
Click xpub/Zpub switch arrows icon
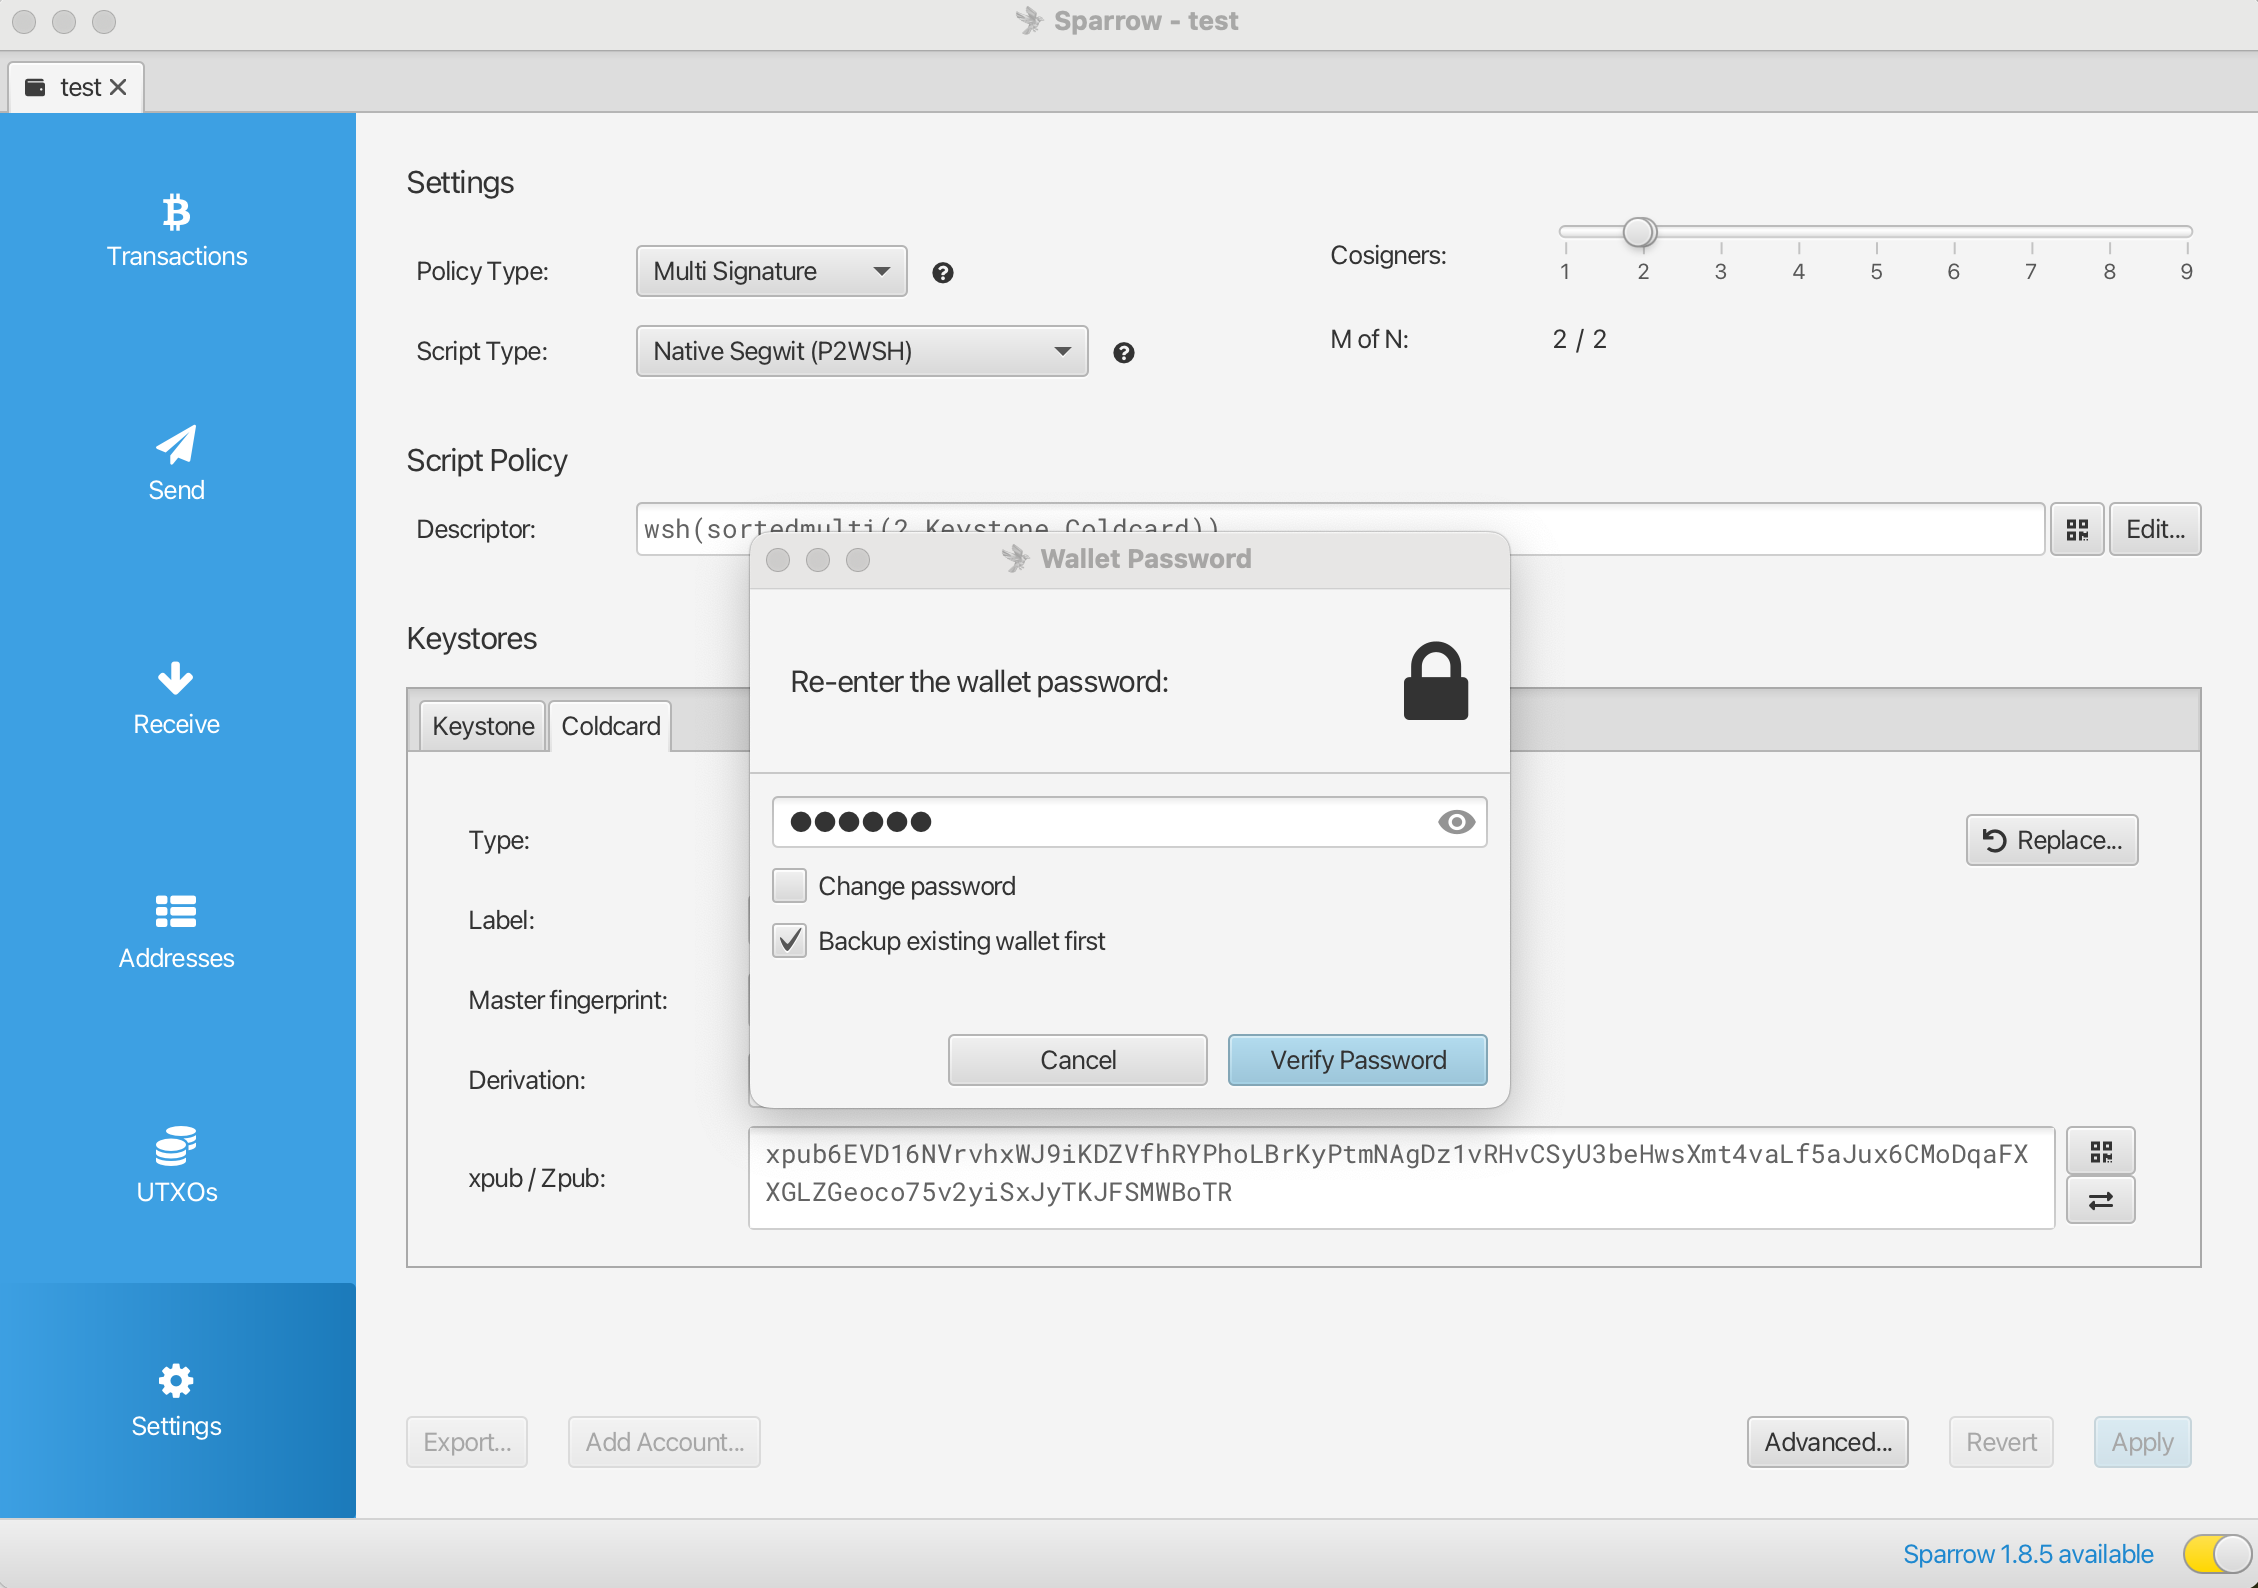tap(2100, 1200)
